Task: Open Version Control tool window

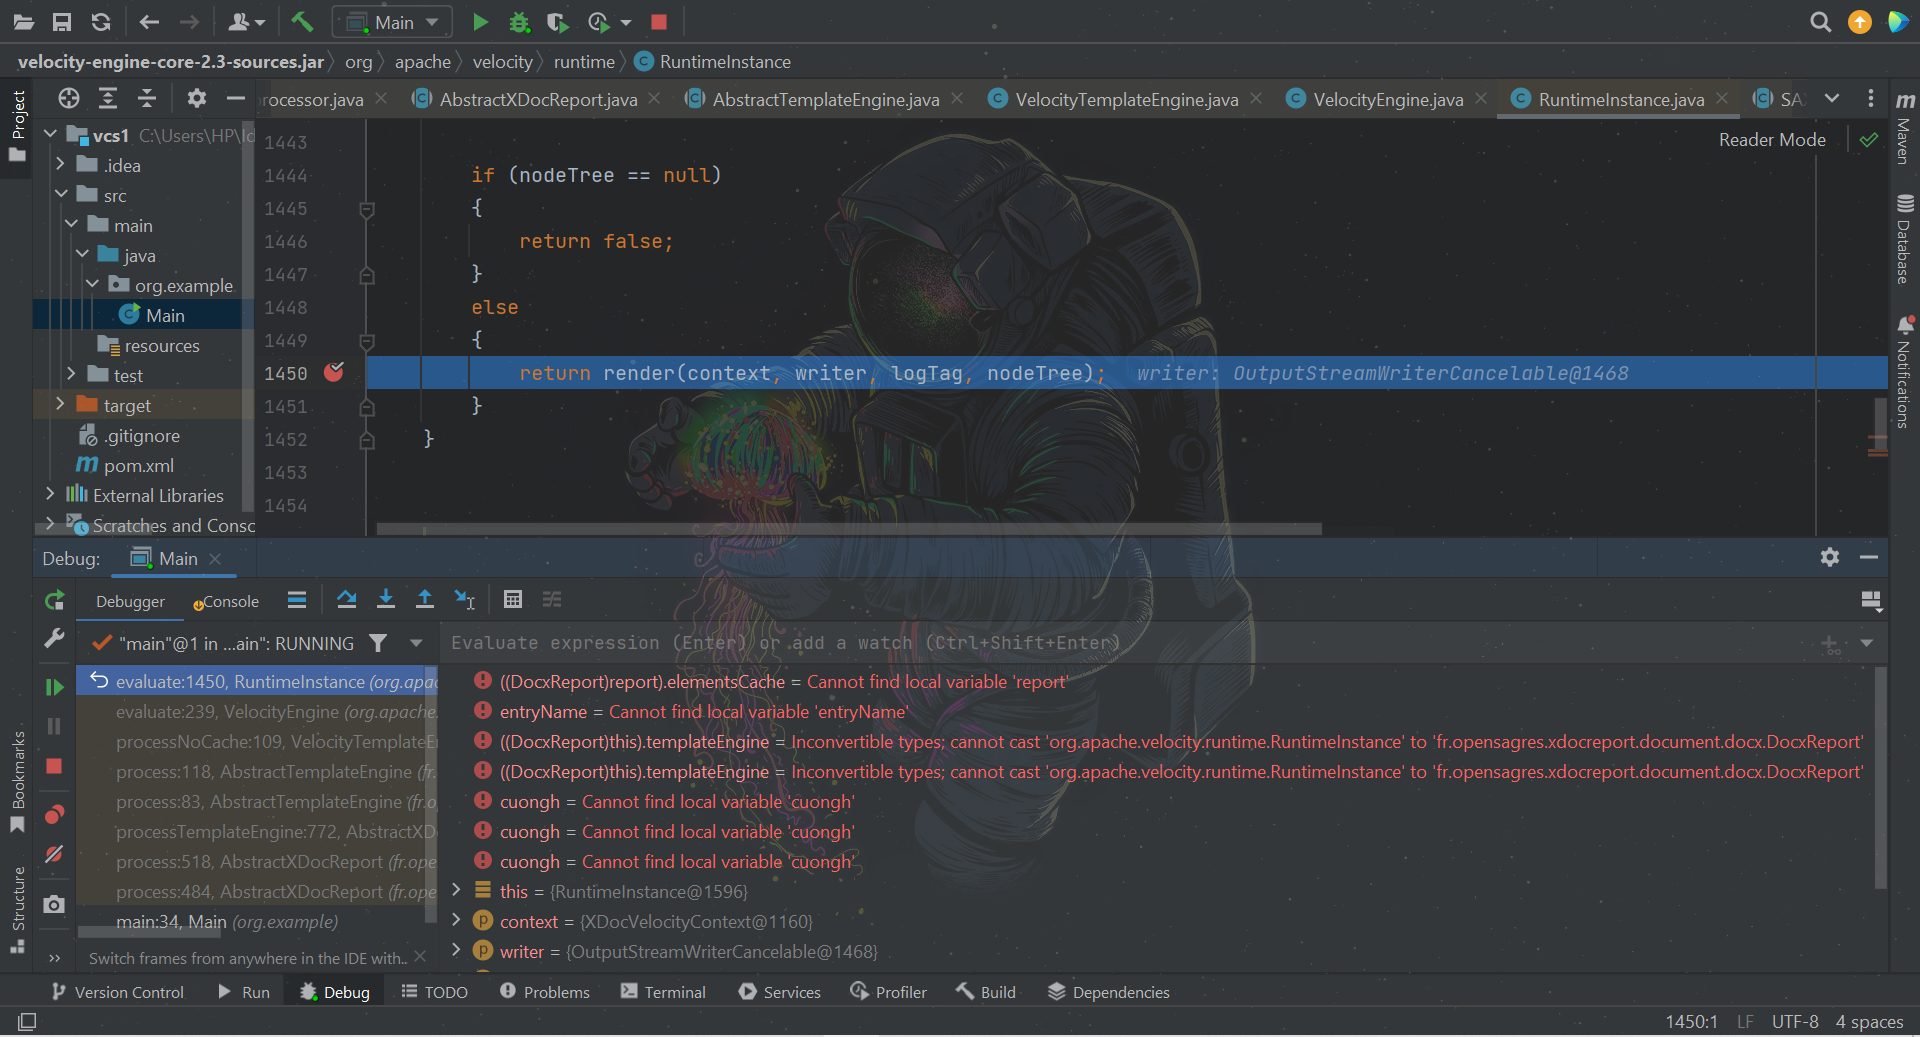Action: coord(118,991)
